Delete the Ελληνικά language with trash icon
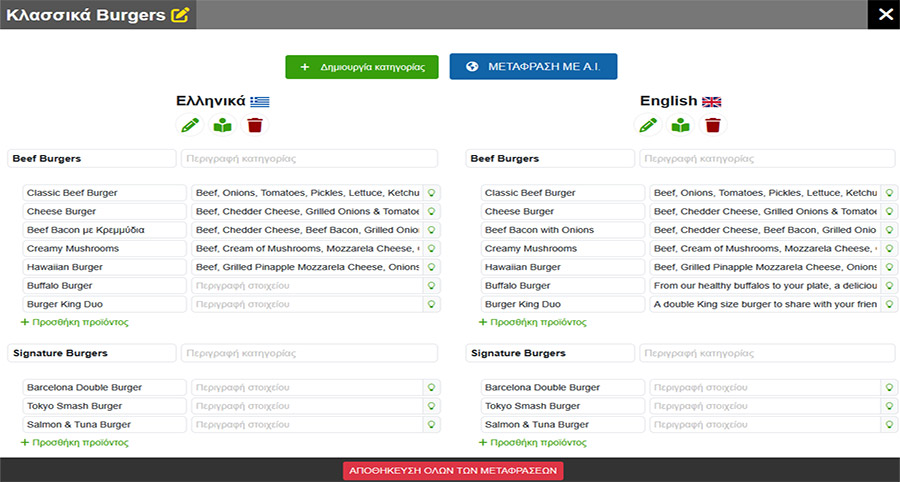This screenshot has width=900, height=482. point(255,125)
